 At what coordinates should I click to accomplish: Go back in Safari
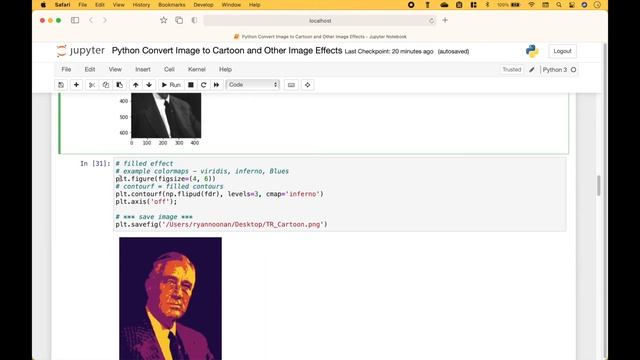click(91, 20)
